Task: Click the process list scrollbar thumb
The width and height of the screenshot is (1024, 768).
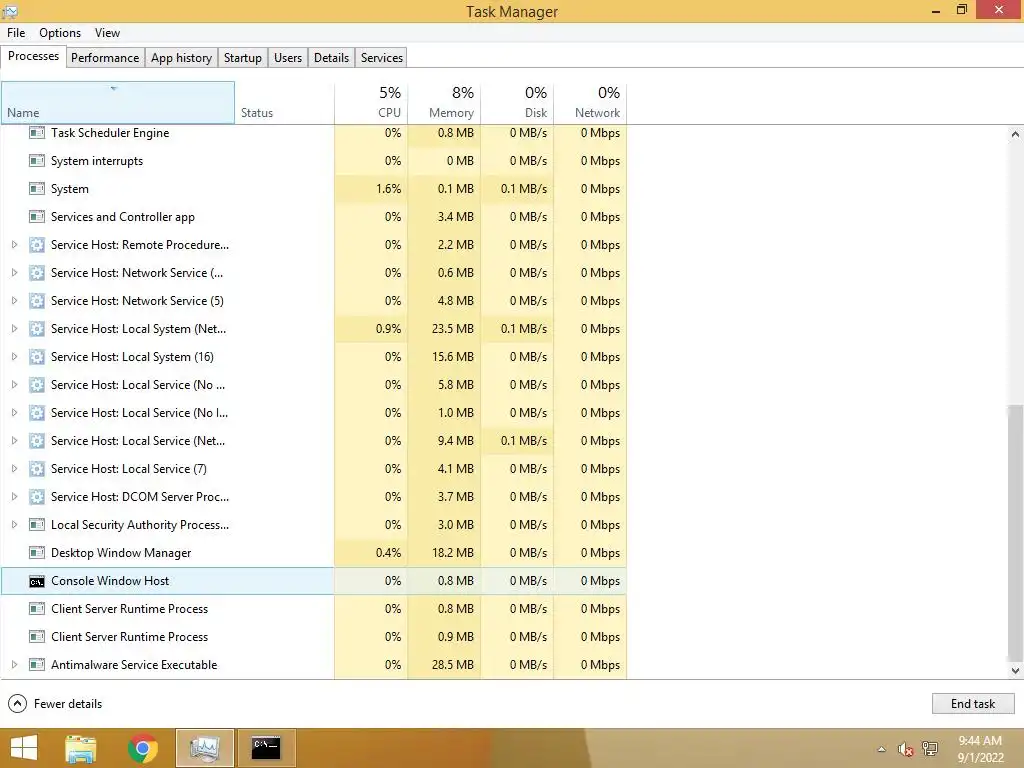Action: [x=1015, y=532]
